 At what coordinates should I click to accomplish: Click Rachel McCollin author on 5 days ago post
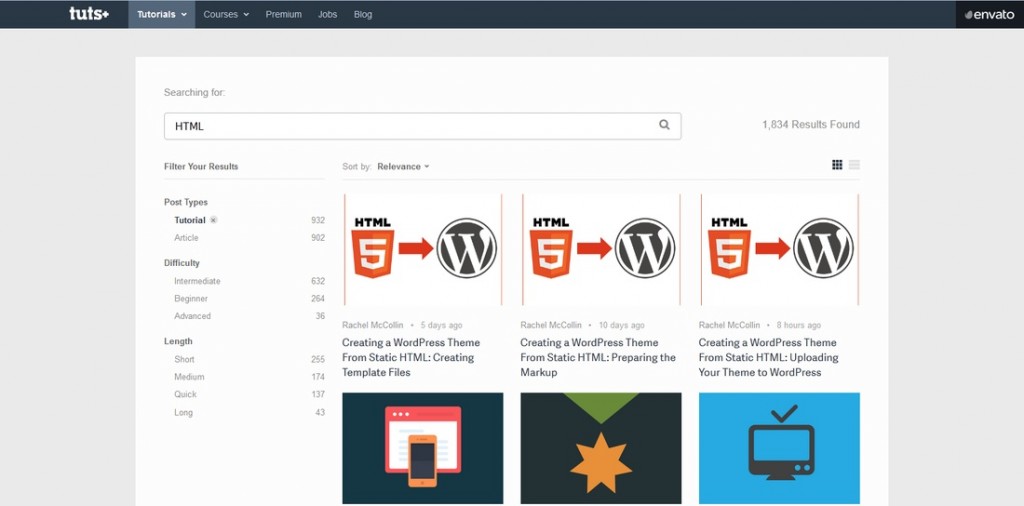(x=373, y=325)
